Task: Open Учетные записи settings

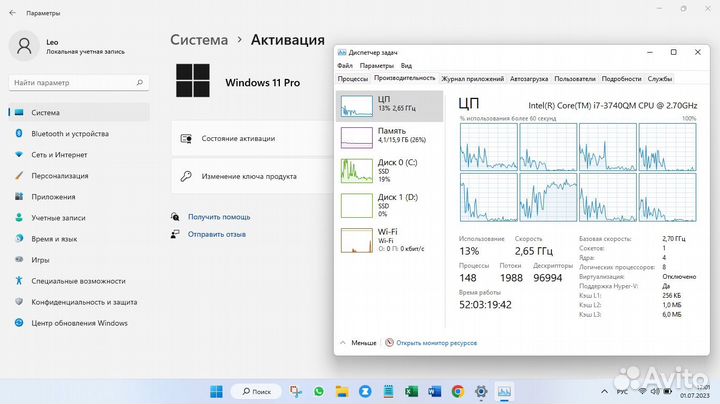Action: pyautogui.click(x=79, y=218)
